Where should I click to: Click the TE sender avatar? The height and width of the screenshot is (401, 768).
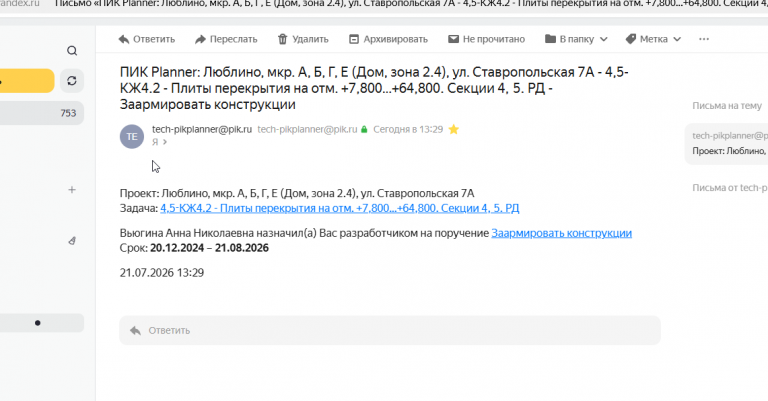click(x=132, y=136)
